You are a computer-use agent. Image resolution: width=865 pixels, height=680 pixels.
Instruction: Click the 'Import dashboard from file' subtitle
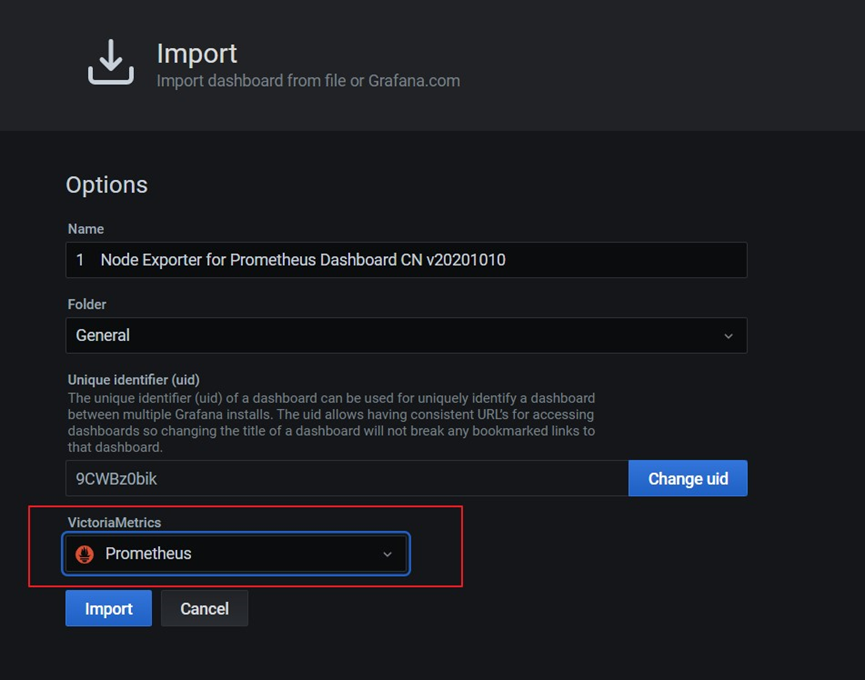click(x=308, y=81)
